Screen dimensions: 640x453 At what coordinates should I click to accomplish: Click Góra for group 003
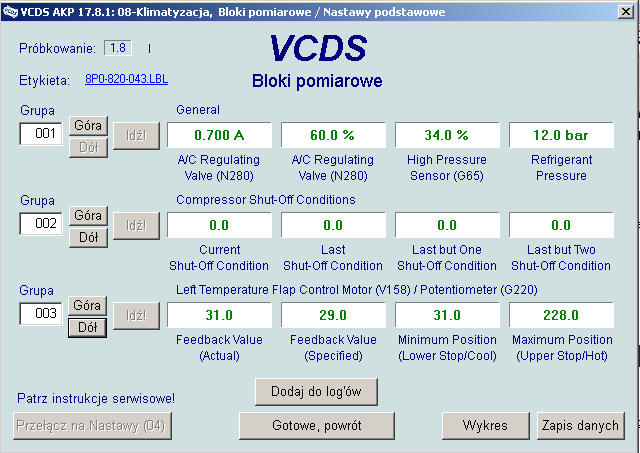click(x=87, y=305)
